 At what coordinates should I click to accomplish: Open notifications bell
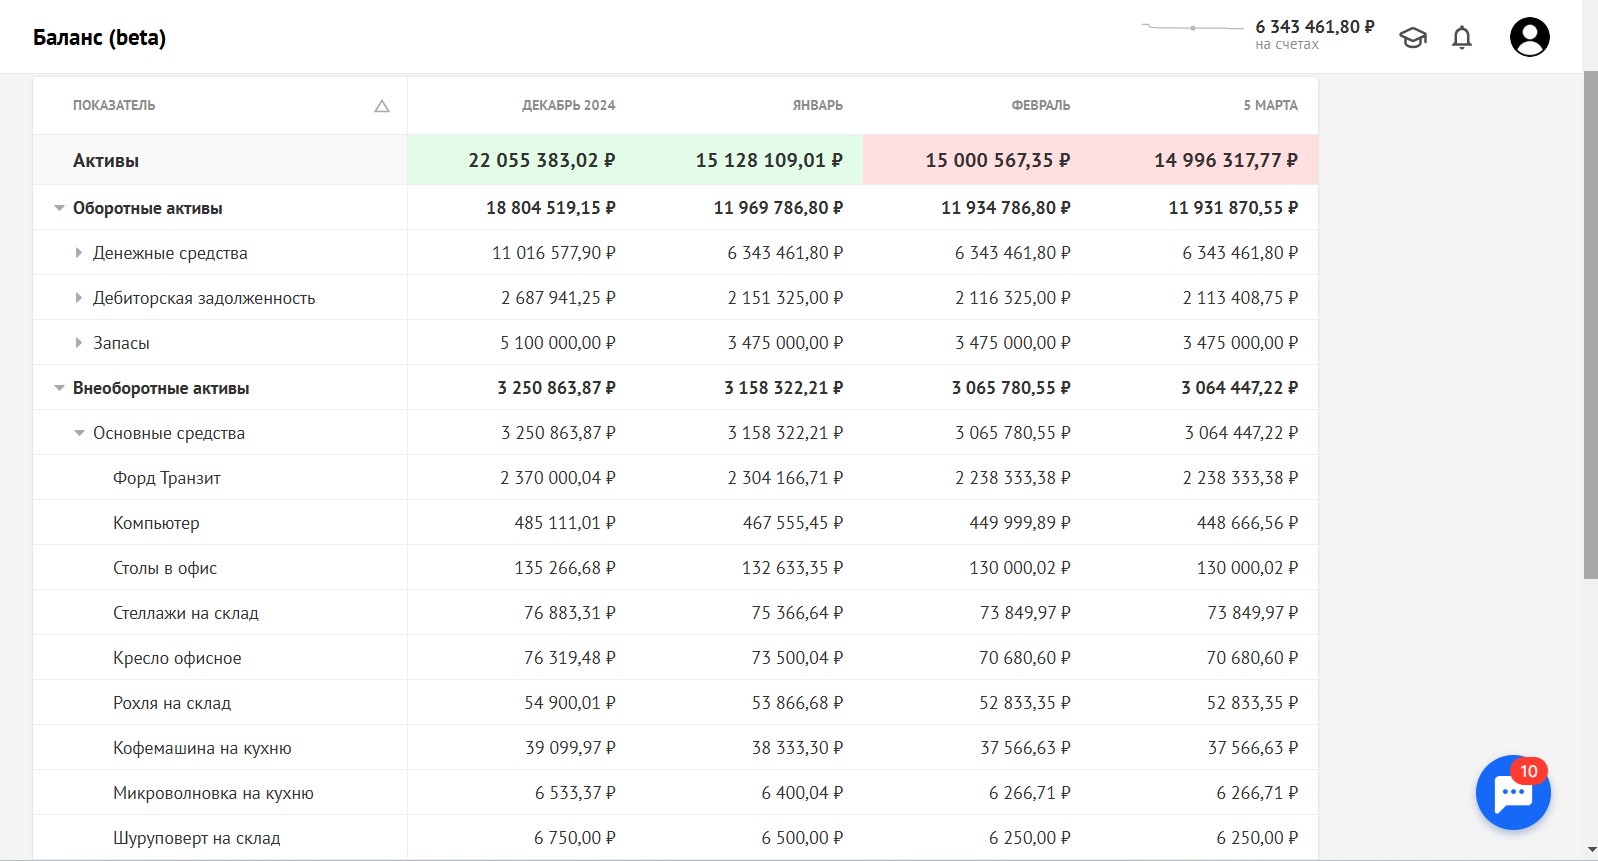(1462, 38)
